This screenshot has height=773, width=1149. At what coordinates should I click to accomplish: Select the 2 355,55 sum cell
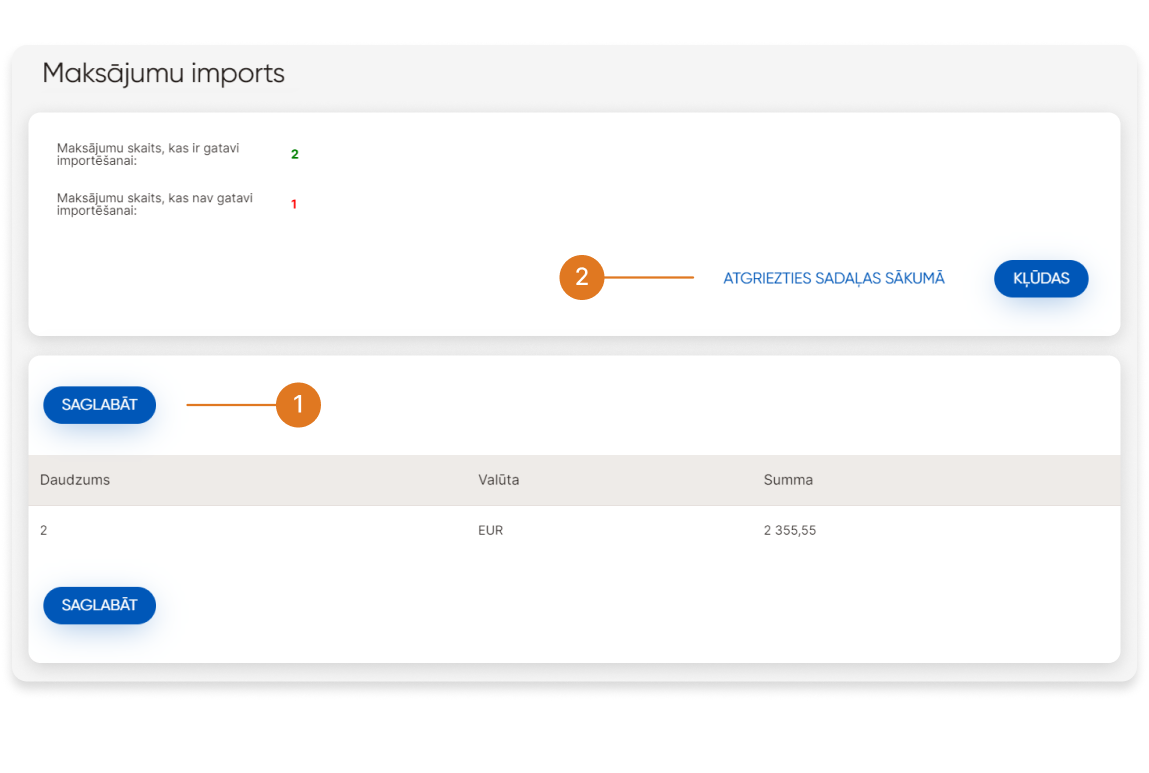tap(789, 531)
